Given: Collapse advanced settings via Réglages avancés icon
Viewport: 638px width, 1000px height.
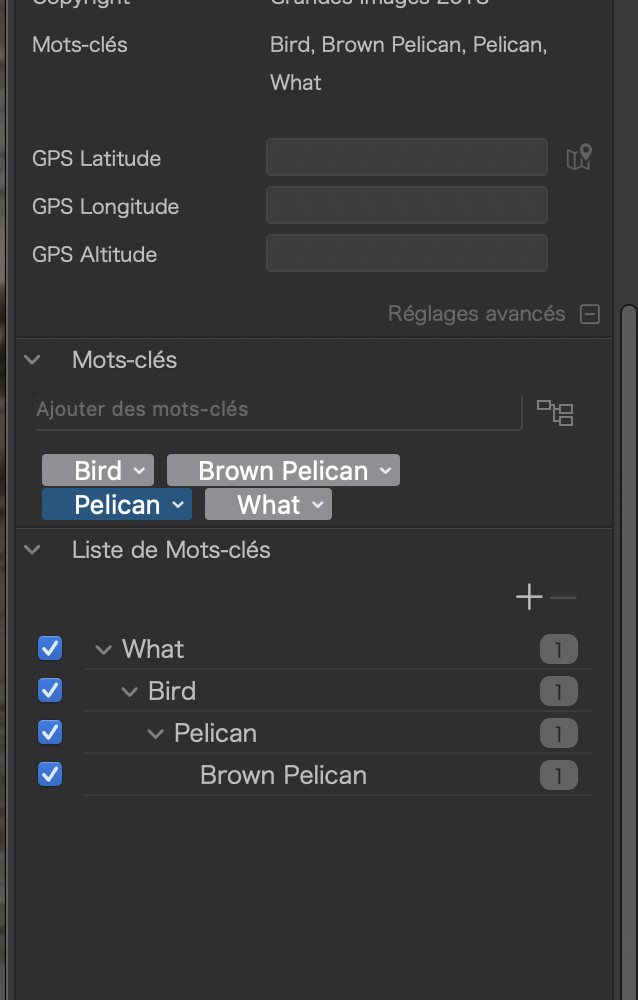Looking at the screenshot, I should tap(590, 314).
